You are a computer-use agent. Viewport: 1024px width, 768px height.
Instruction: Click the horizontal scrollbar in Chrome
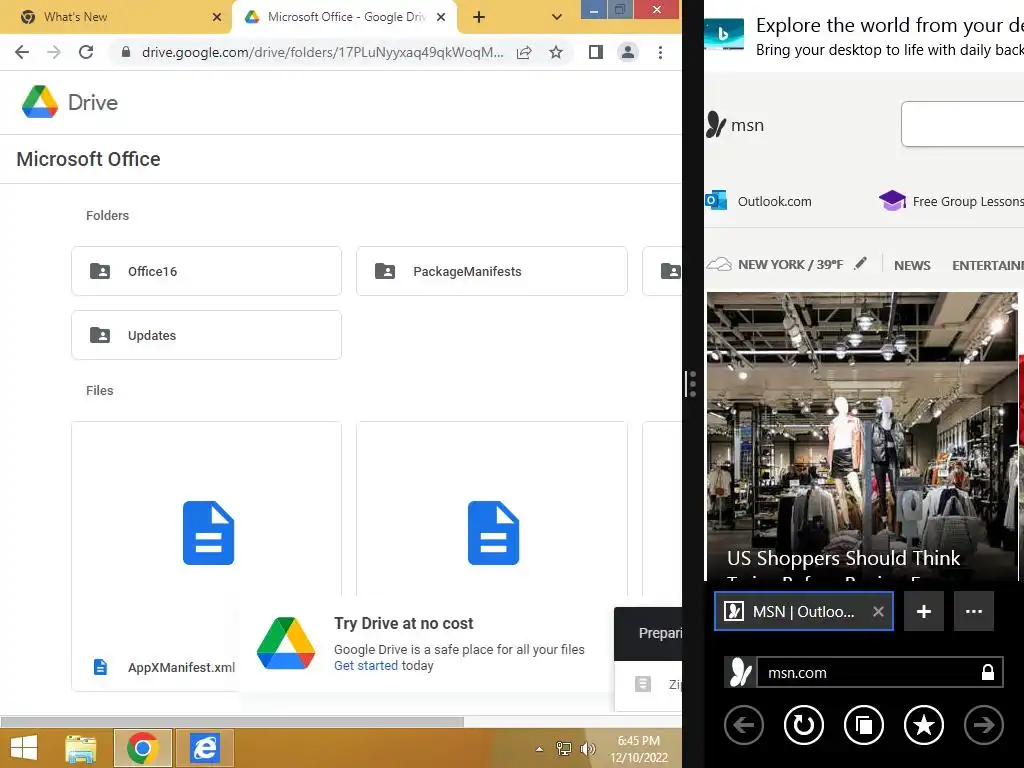(232, 722)
